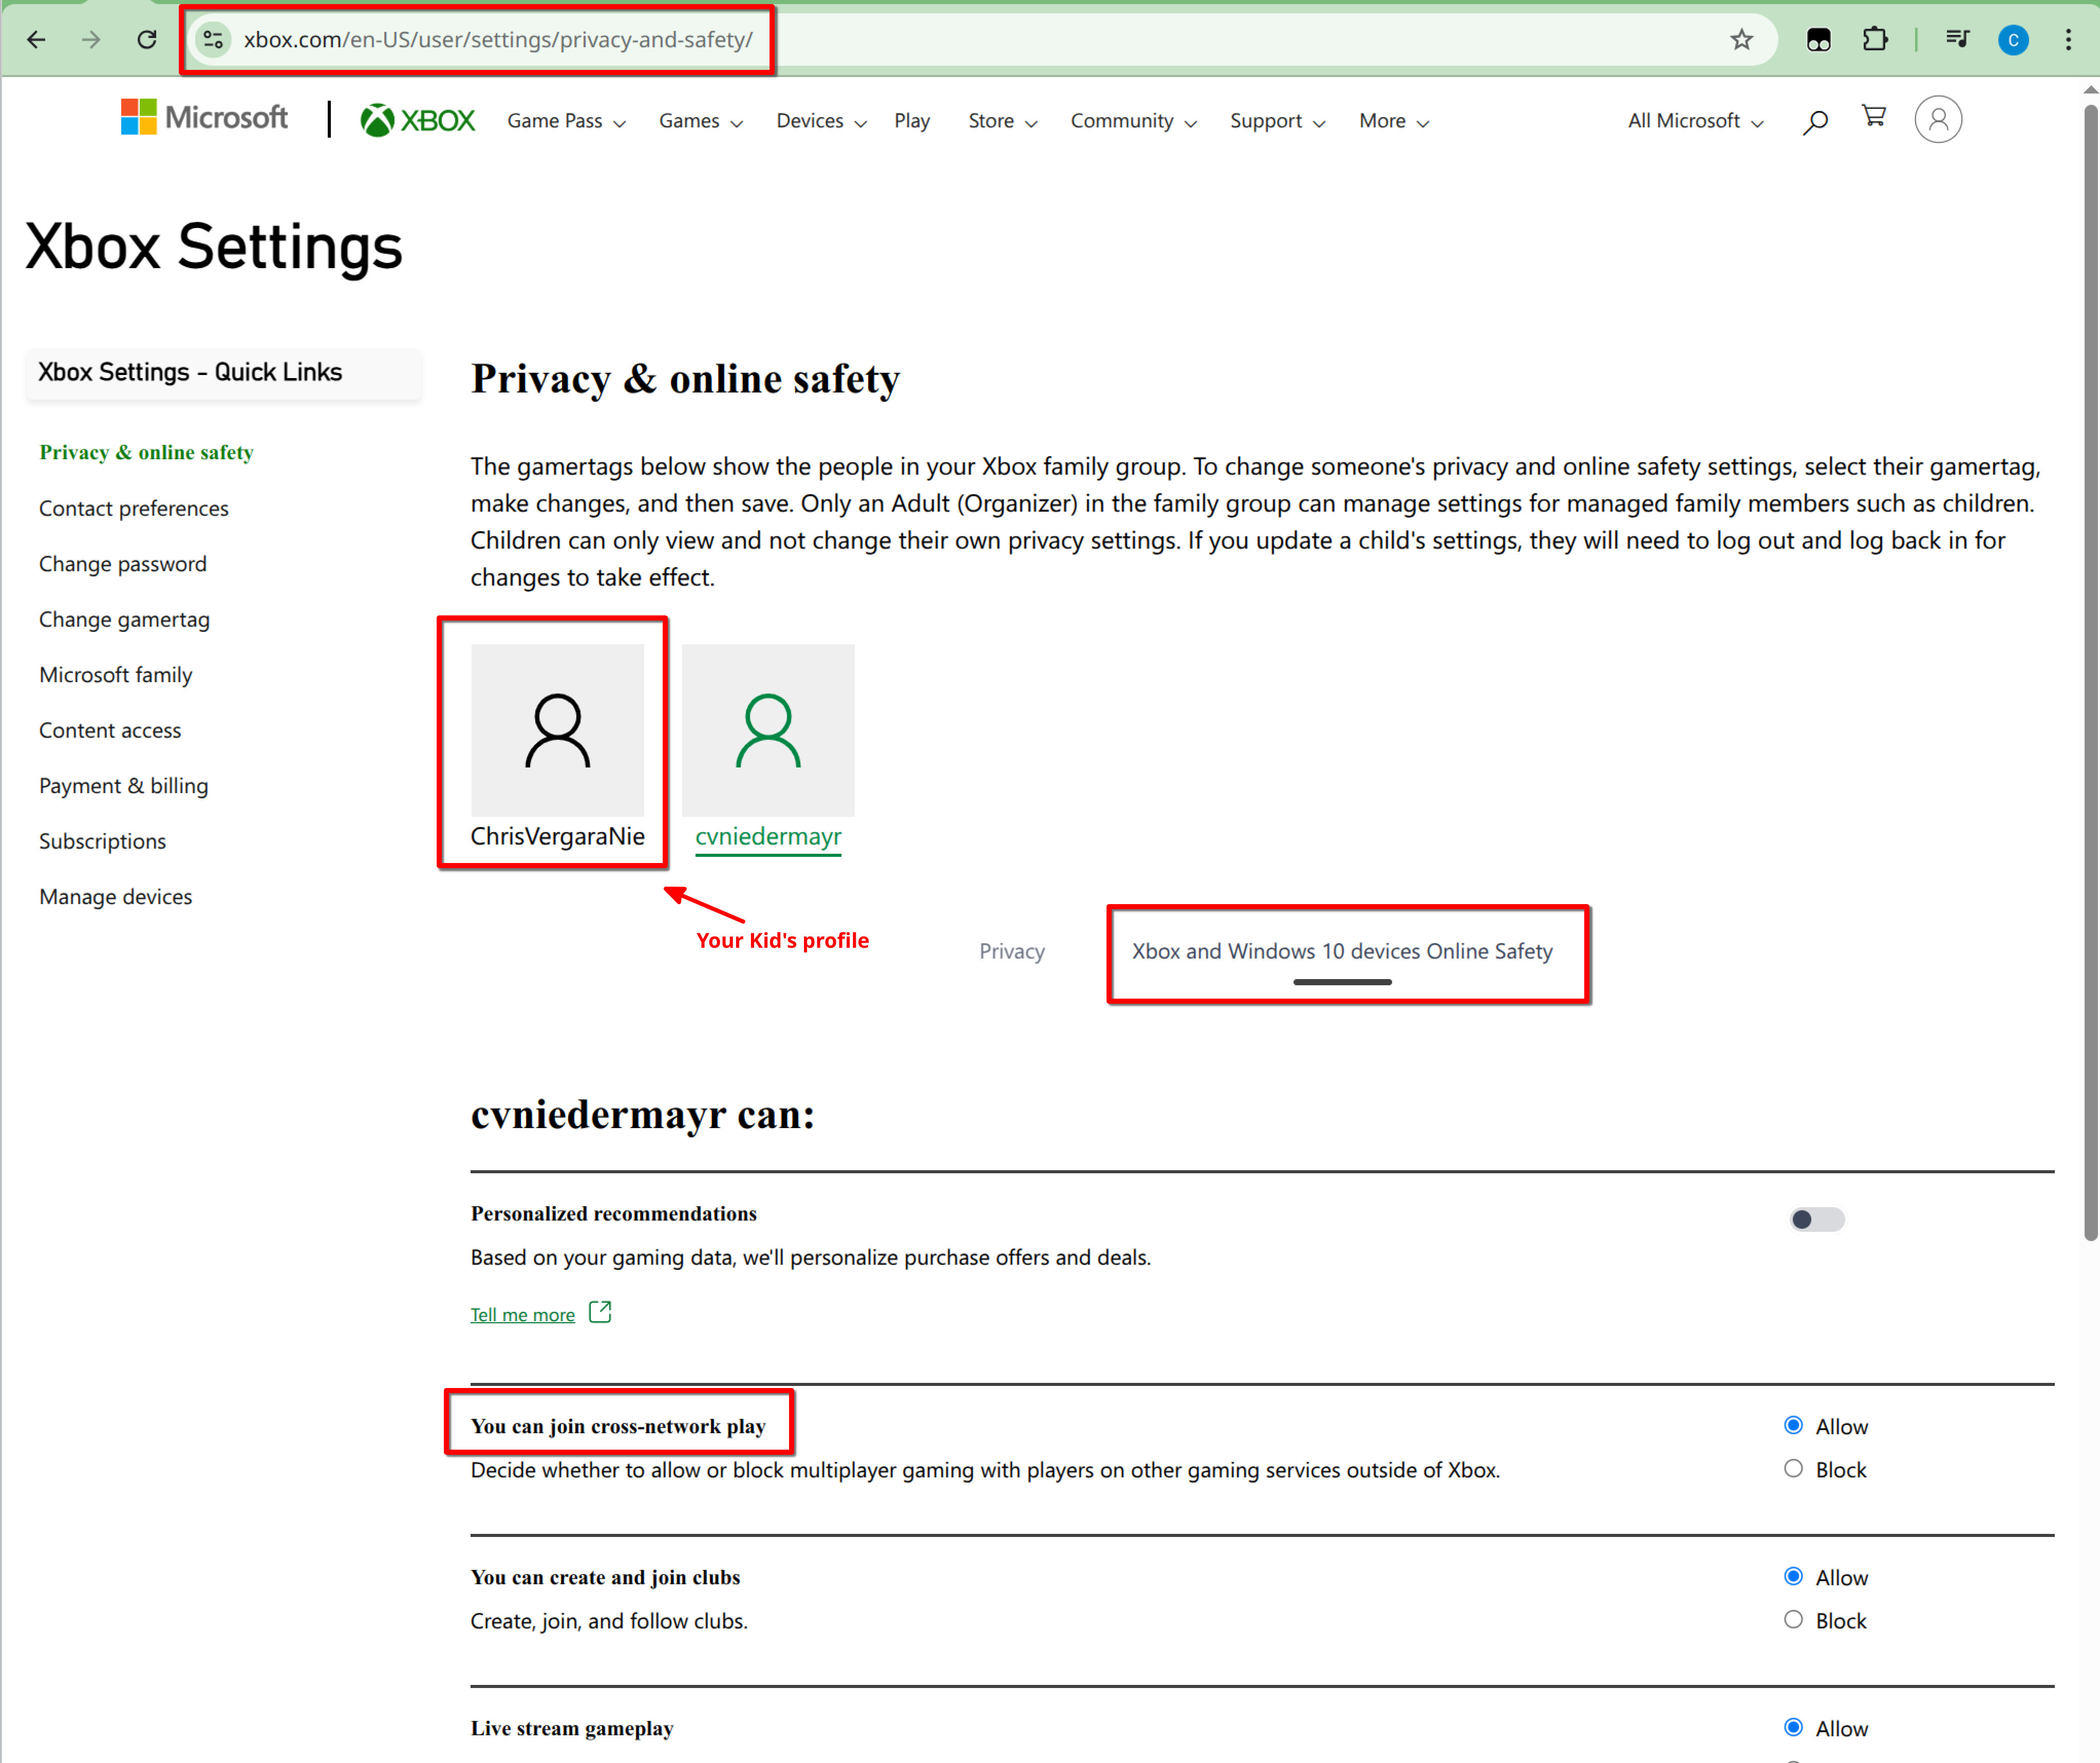Open Subscriptions sidebar link
The width and height of the screenshot is (2100, 1763).
(x=103, y=841)
